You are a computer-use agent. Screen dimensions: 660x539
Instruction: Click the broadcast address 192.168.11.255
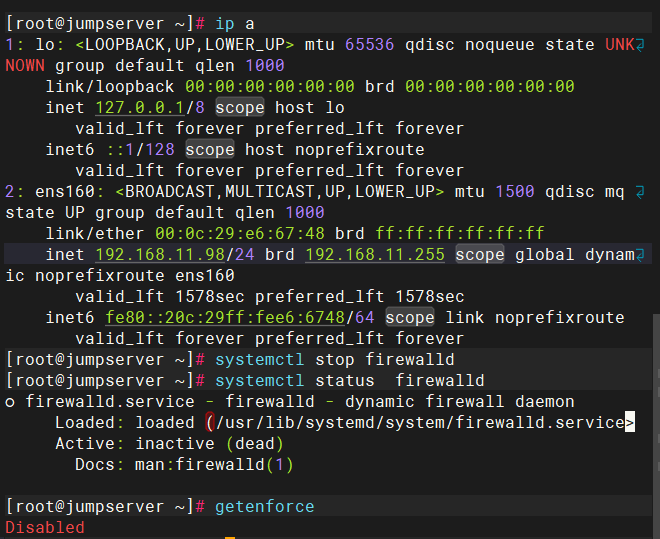coord(375,255)
